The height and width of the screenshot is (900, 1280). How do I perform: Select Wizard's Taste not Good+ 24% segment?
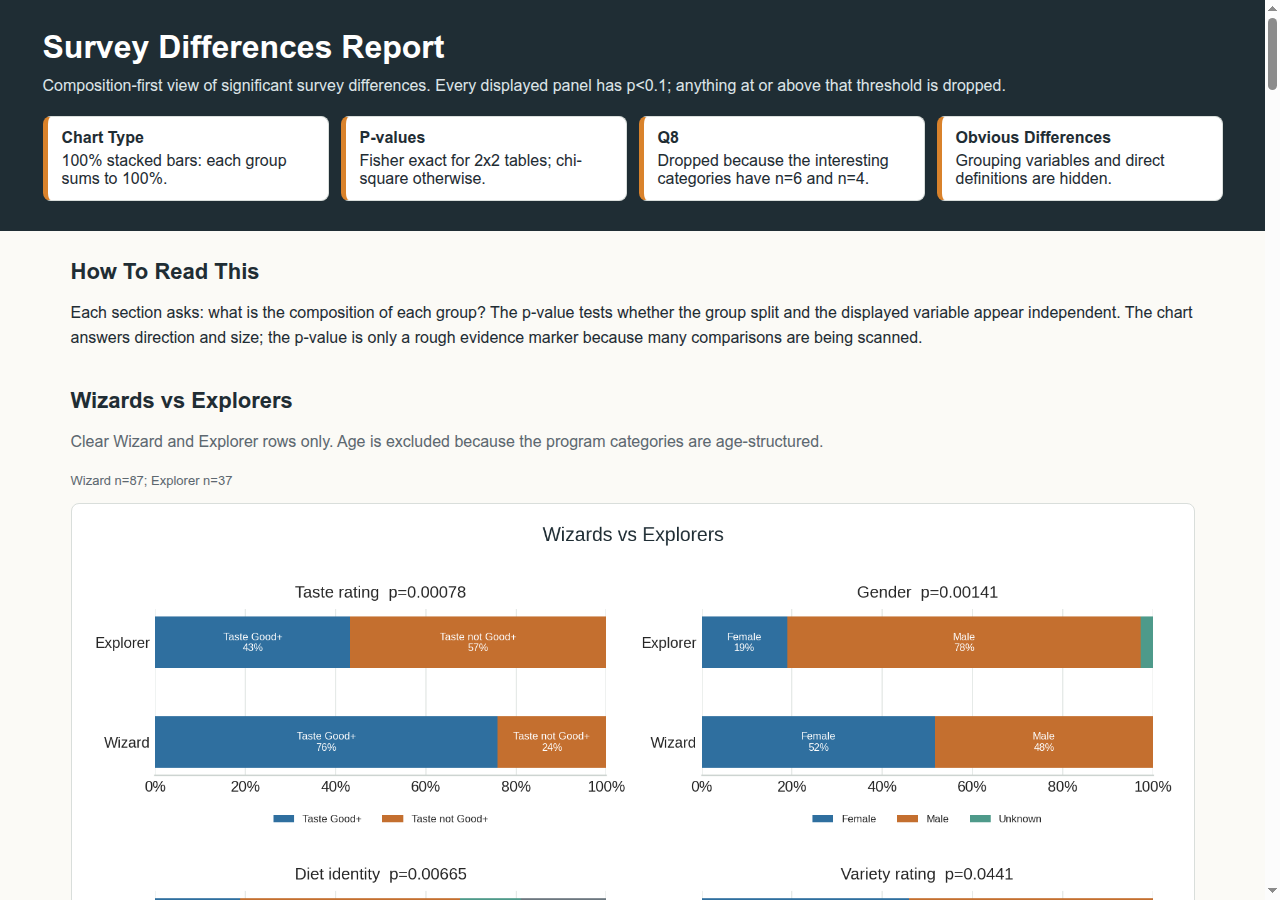coord(552,742)
